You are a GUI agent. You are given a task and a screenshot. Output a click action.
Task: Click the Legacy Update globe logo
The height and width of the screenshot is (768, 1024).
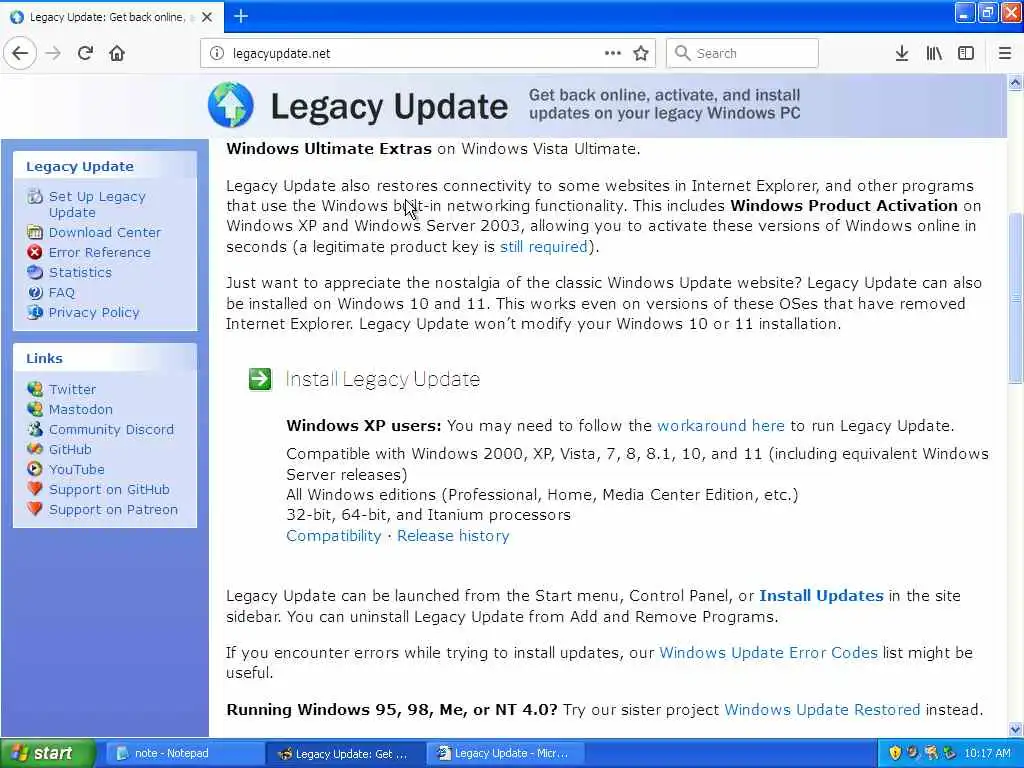click(231, 105)
